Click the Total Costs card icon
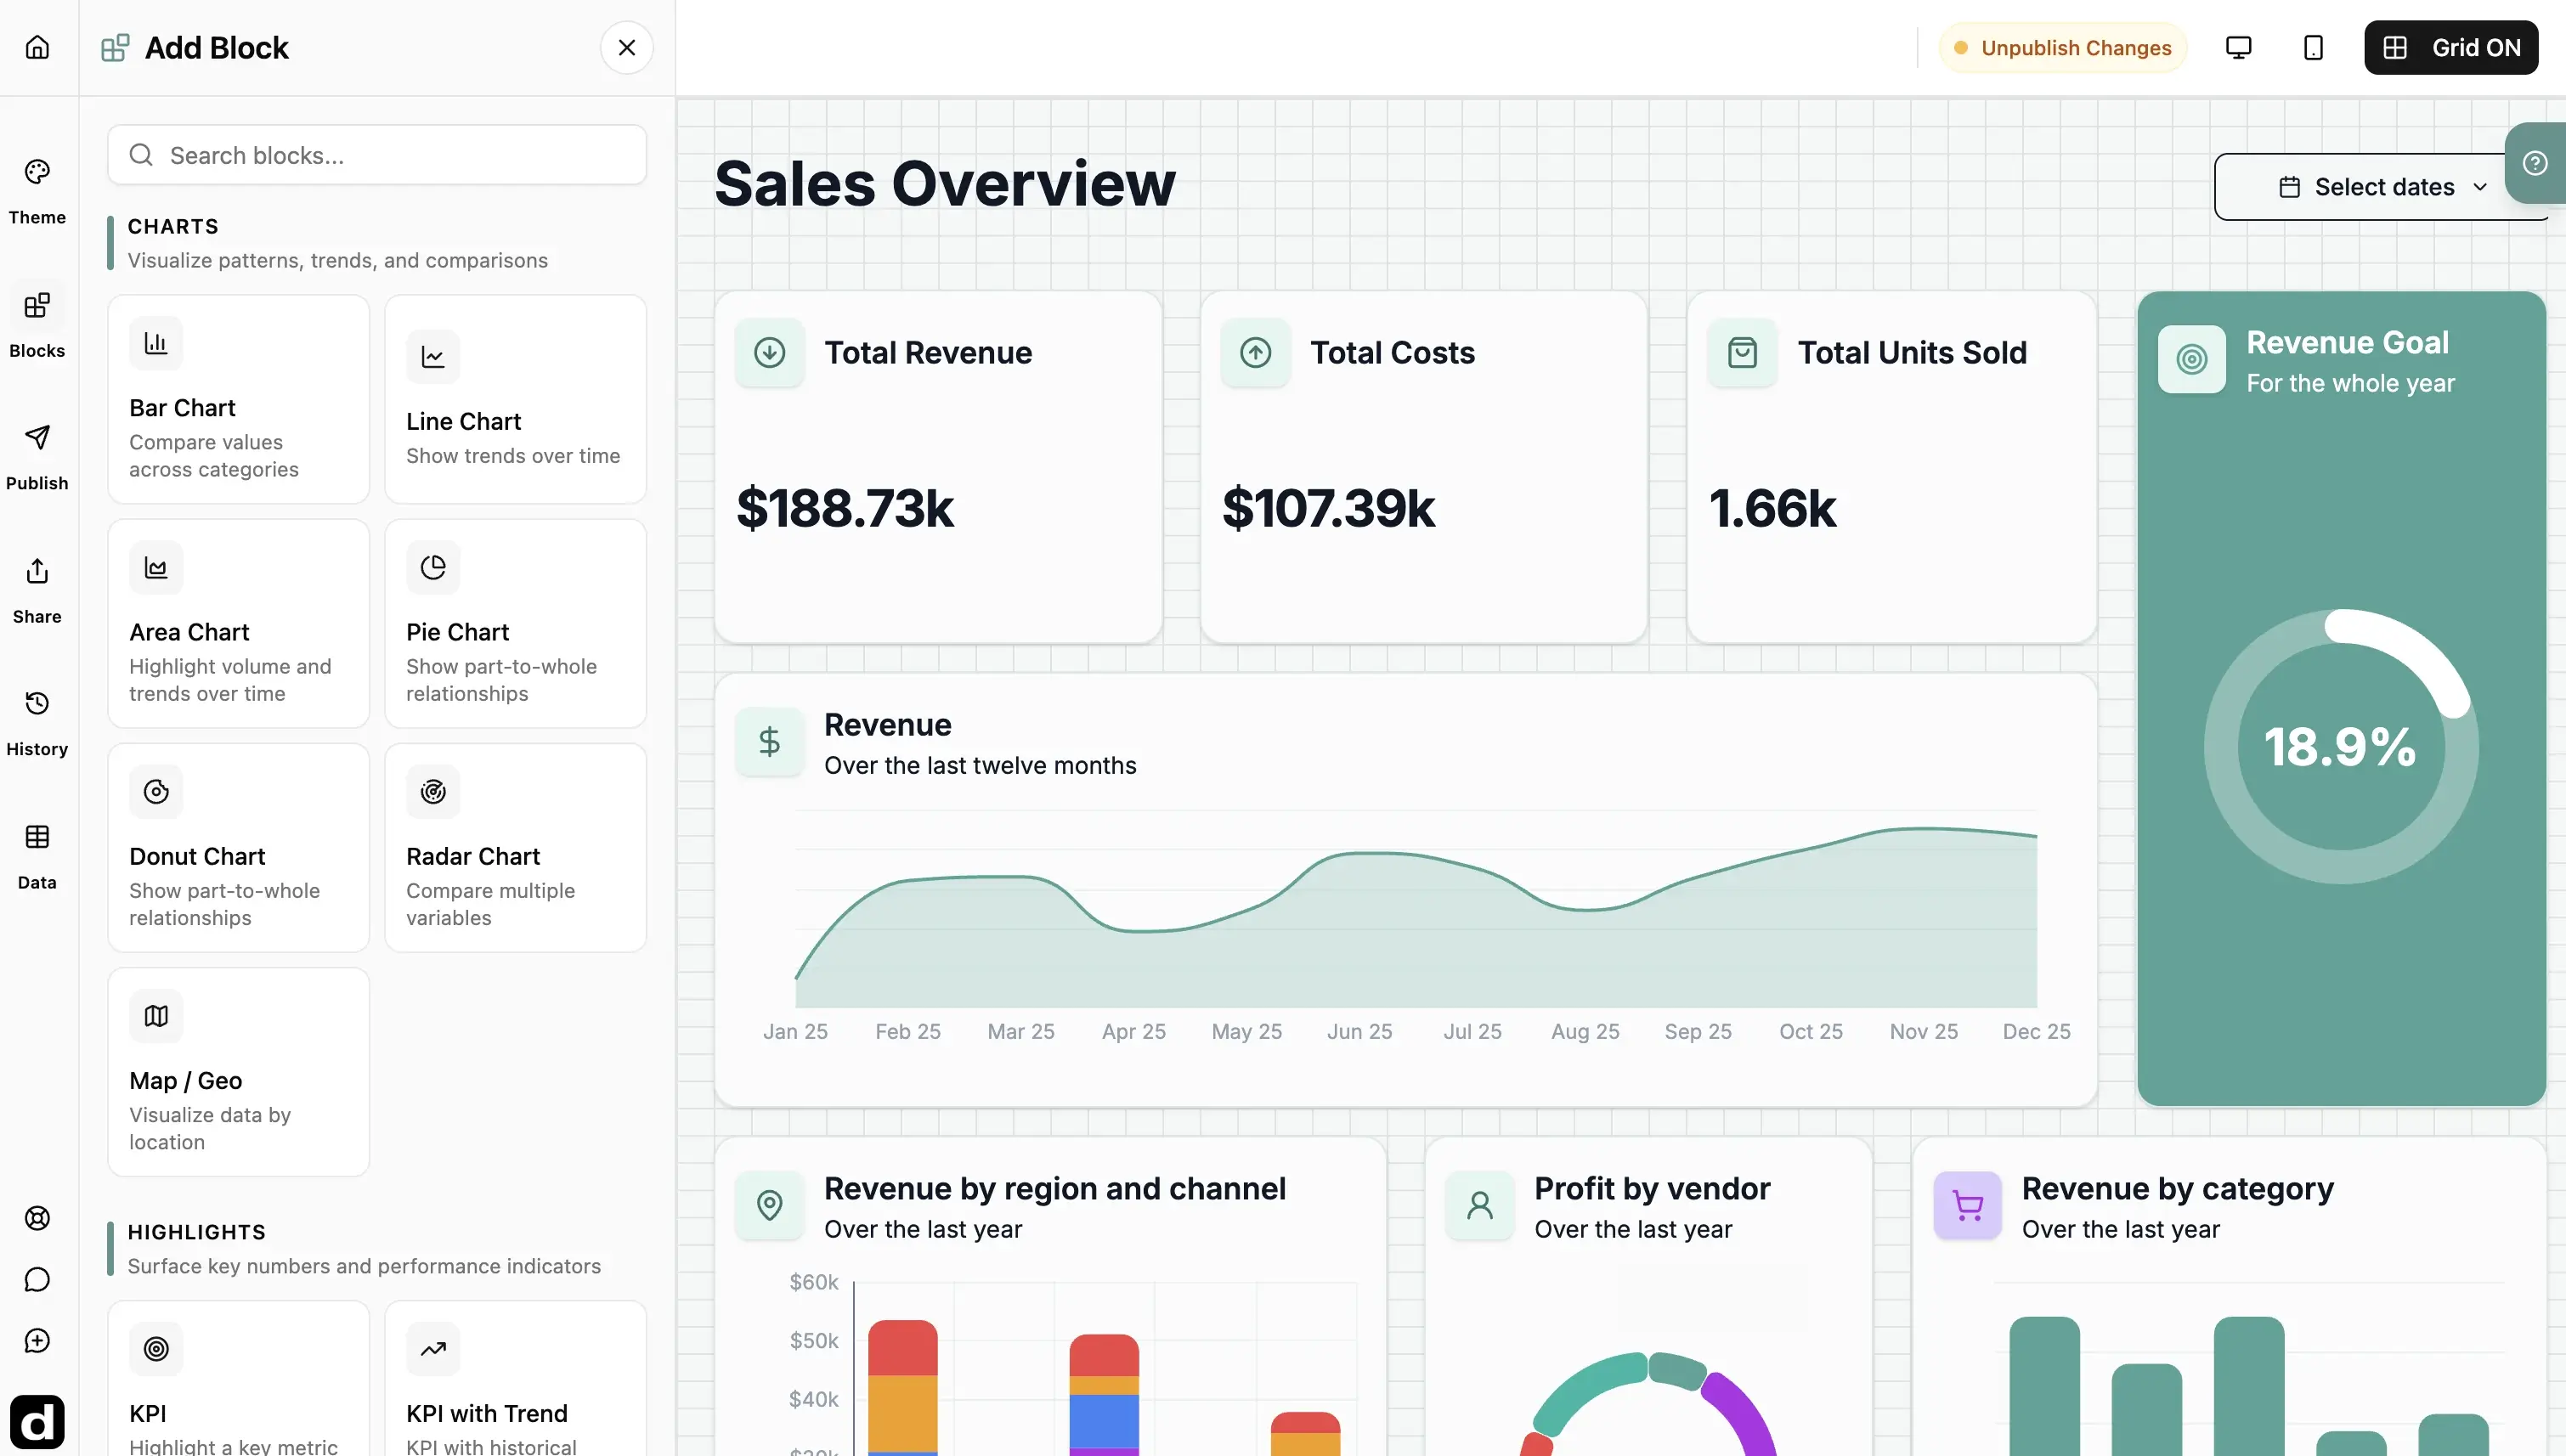 pyautogui.click(x=1255, y=352)
